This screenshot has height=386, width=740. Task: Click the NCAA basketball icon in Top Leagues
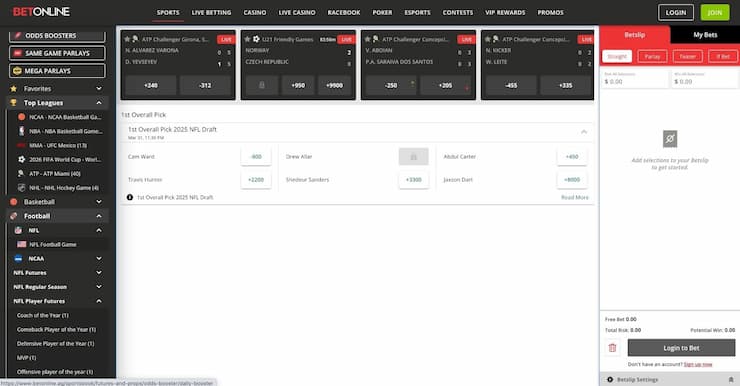click(x=21, y=117)
